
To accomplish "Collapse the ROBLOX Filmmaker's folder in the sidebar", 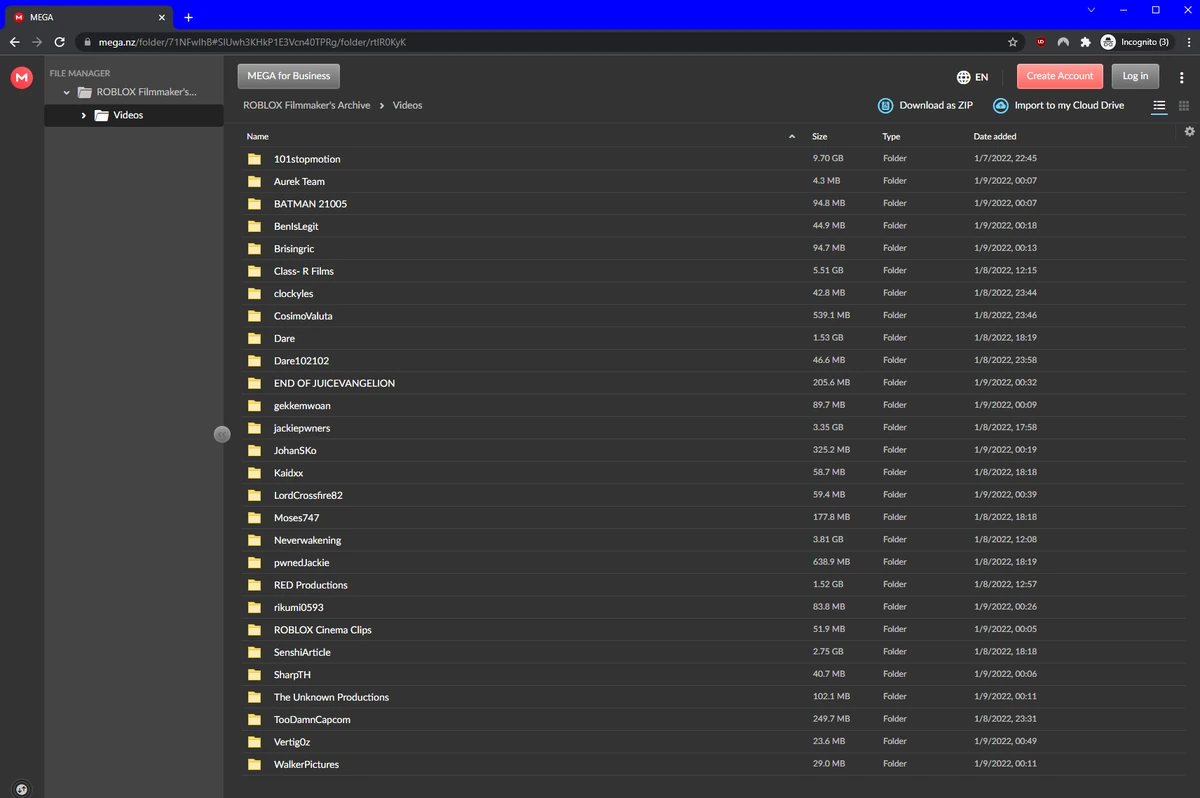I will point(66,91).
